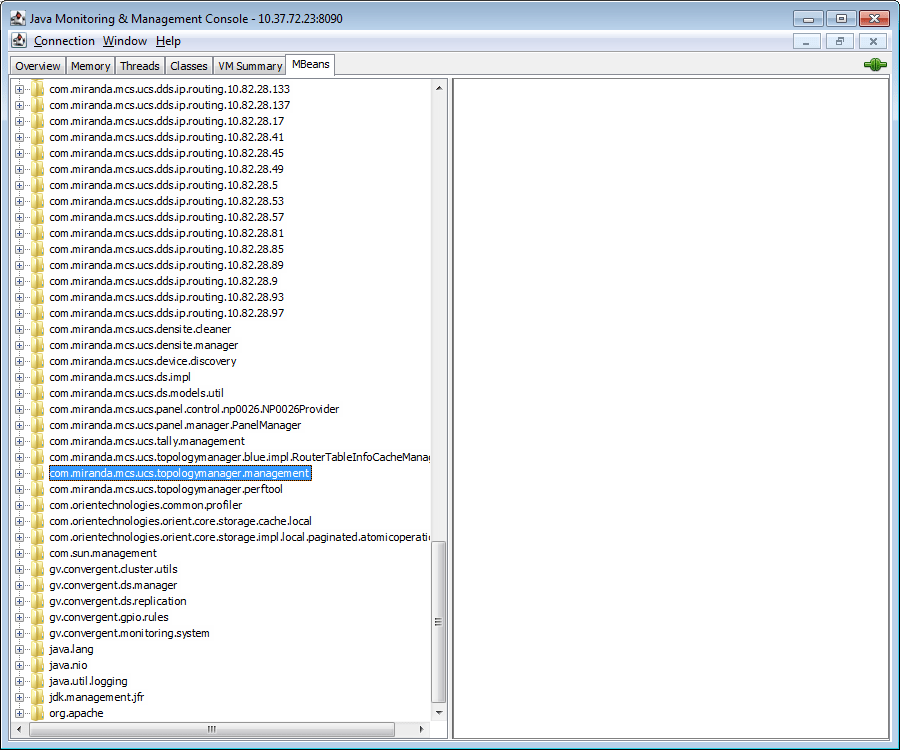The height and width of the screenshot is (750, 900).
Task: Restore the inner connection frame
Action: [x=840, y=41]
